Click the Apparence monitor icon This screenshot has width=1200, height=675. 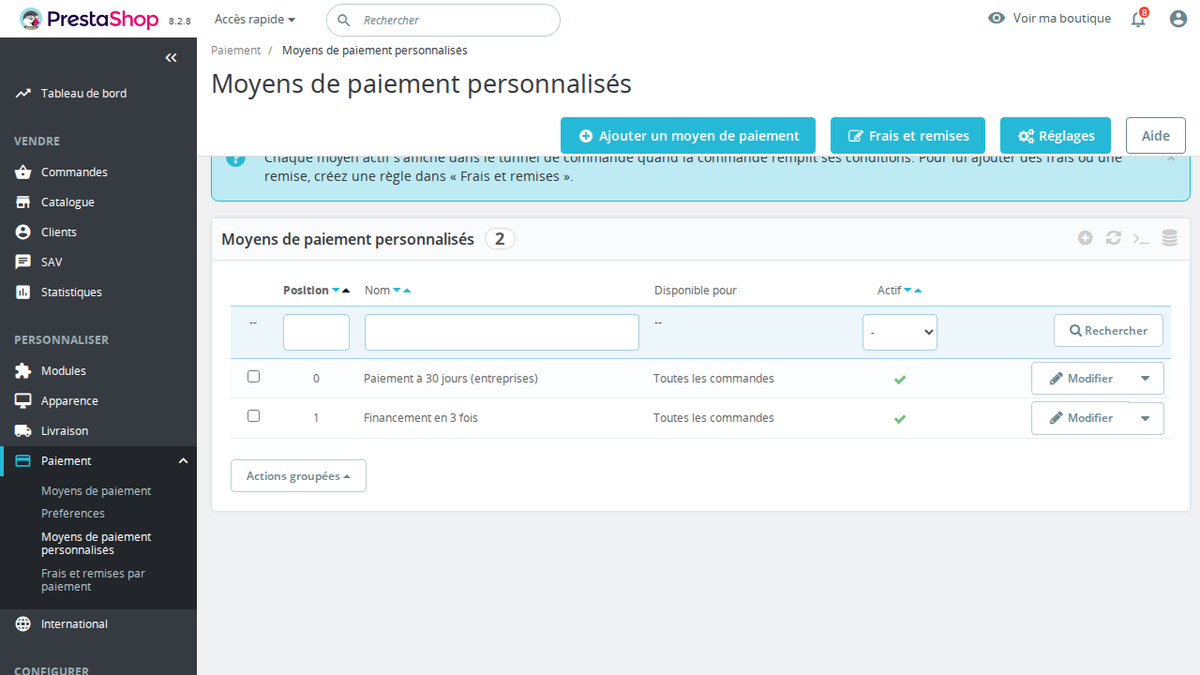pyautogui.click(x=23, y=401)
